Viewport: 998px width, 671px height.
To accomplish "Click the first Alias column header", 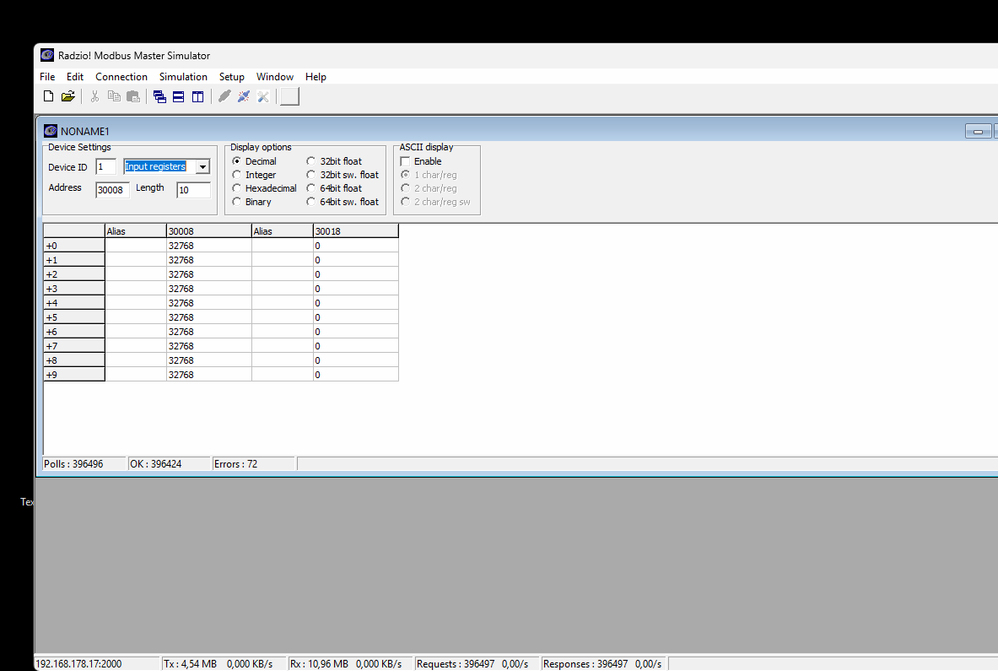I will pos(136,231).
